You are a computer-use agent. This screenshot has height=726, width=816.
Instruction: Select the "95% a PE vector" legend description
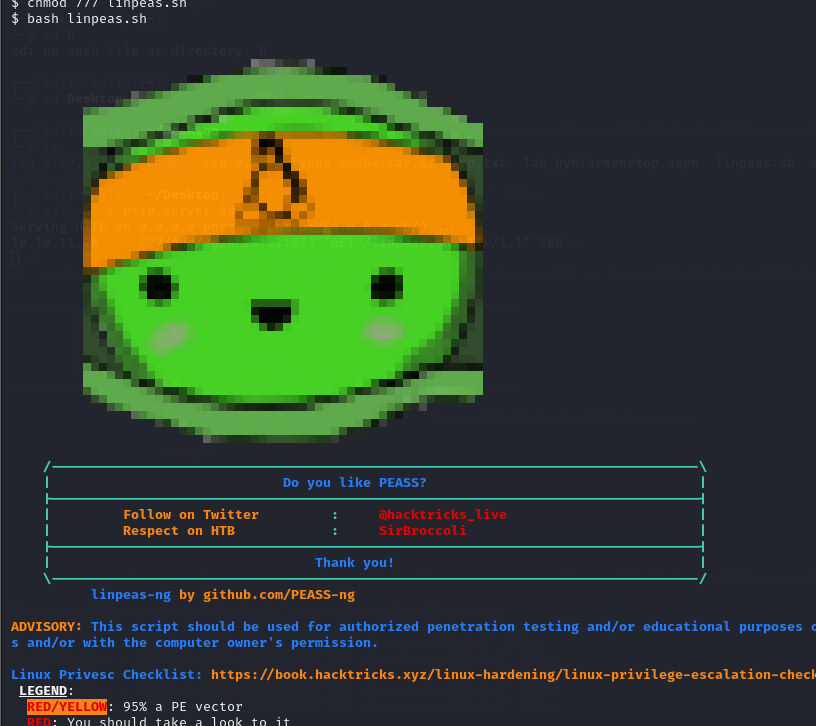tap(183, 707)
